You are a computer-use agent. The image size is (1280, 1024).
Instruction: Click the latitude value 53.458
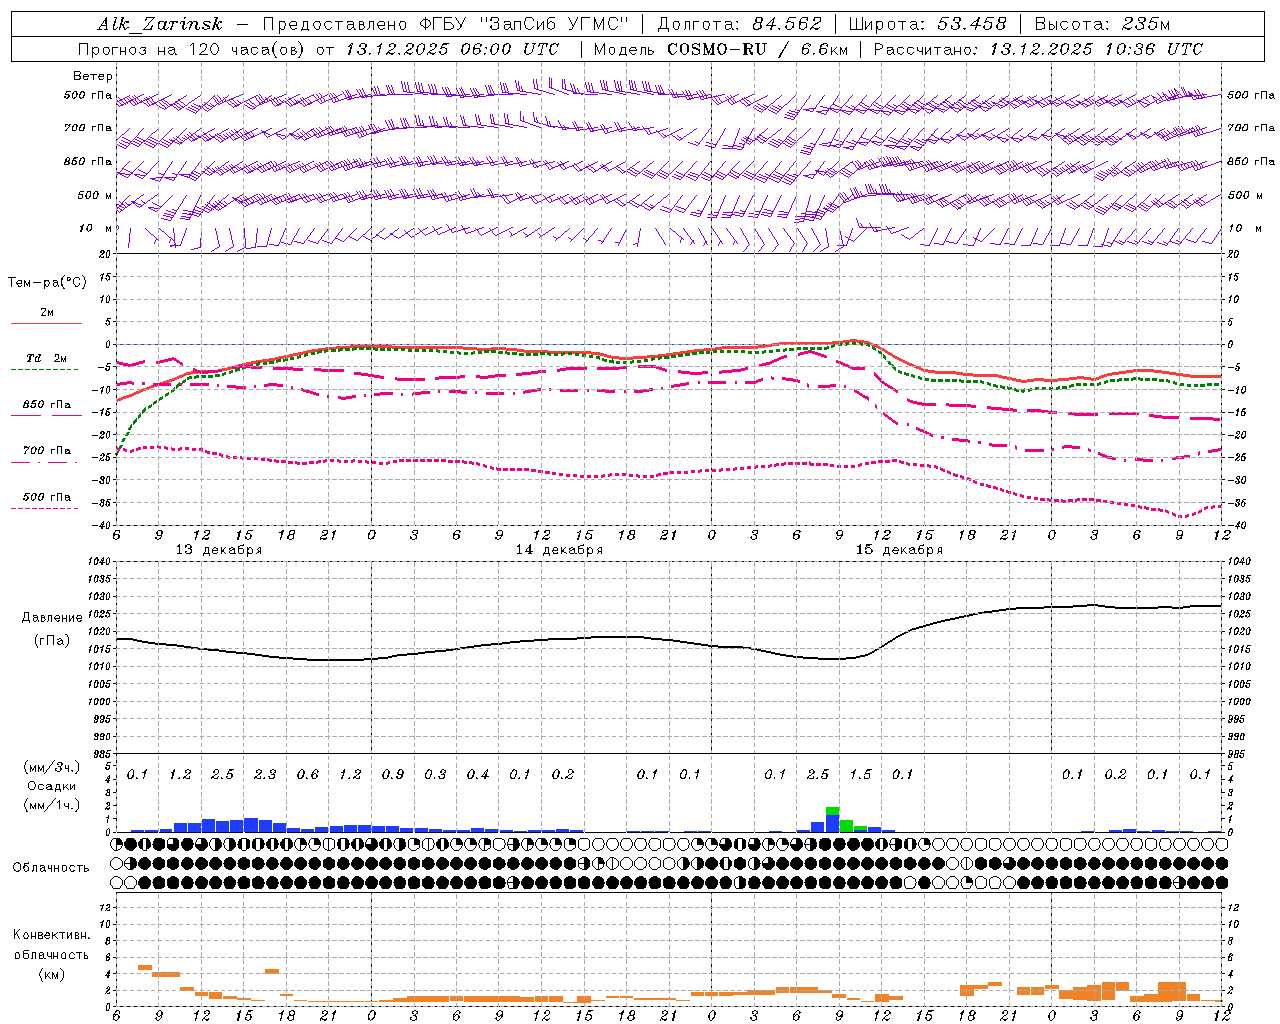[x=971, y=24]
